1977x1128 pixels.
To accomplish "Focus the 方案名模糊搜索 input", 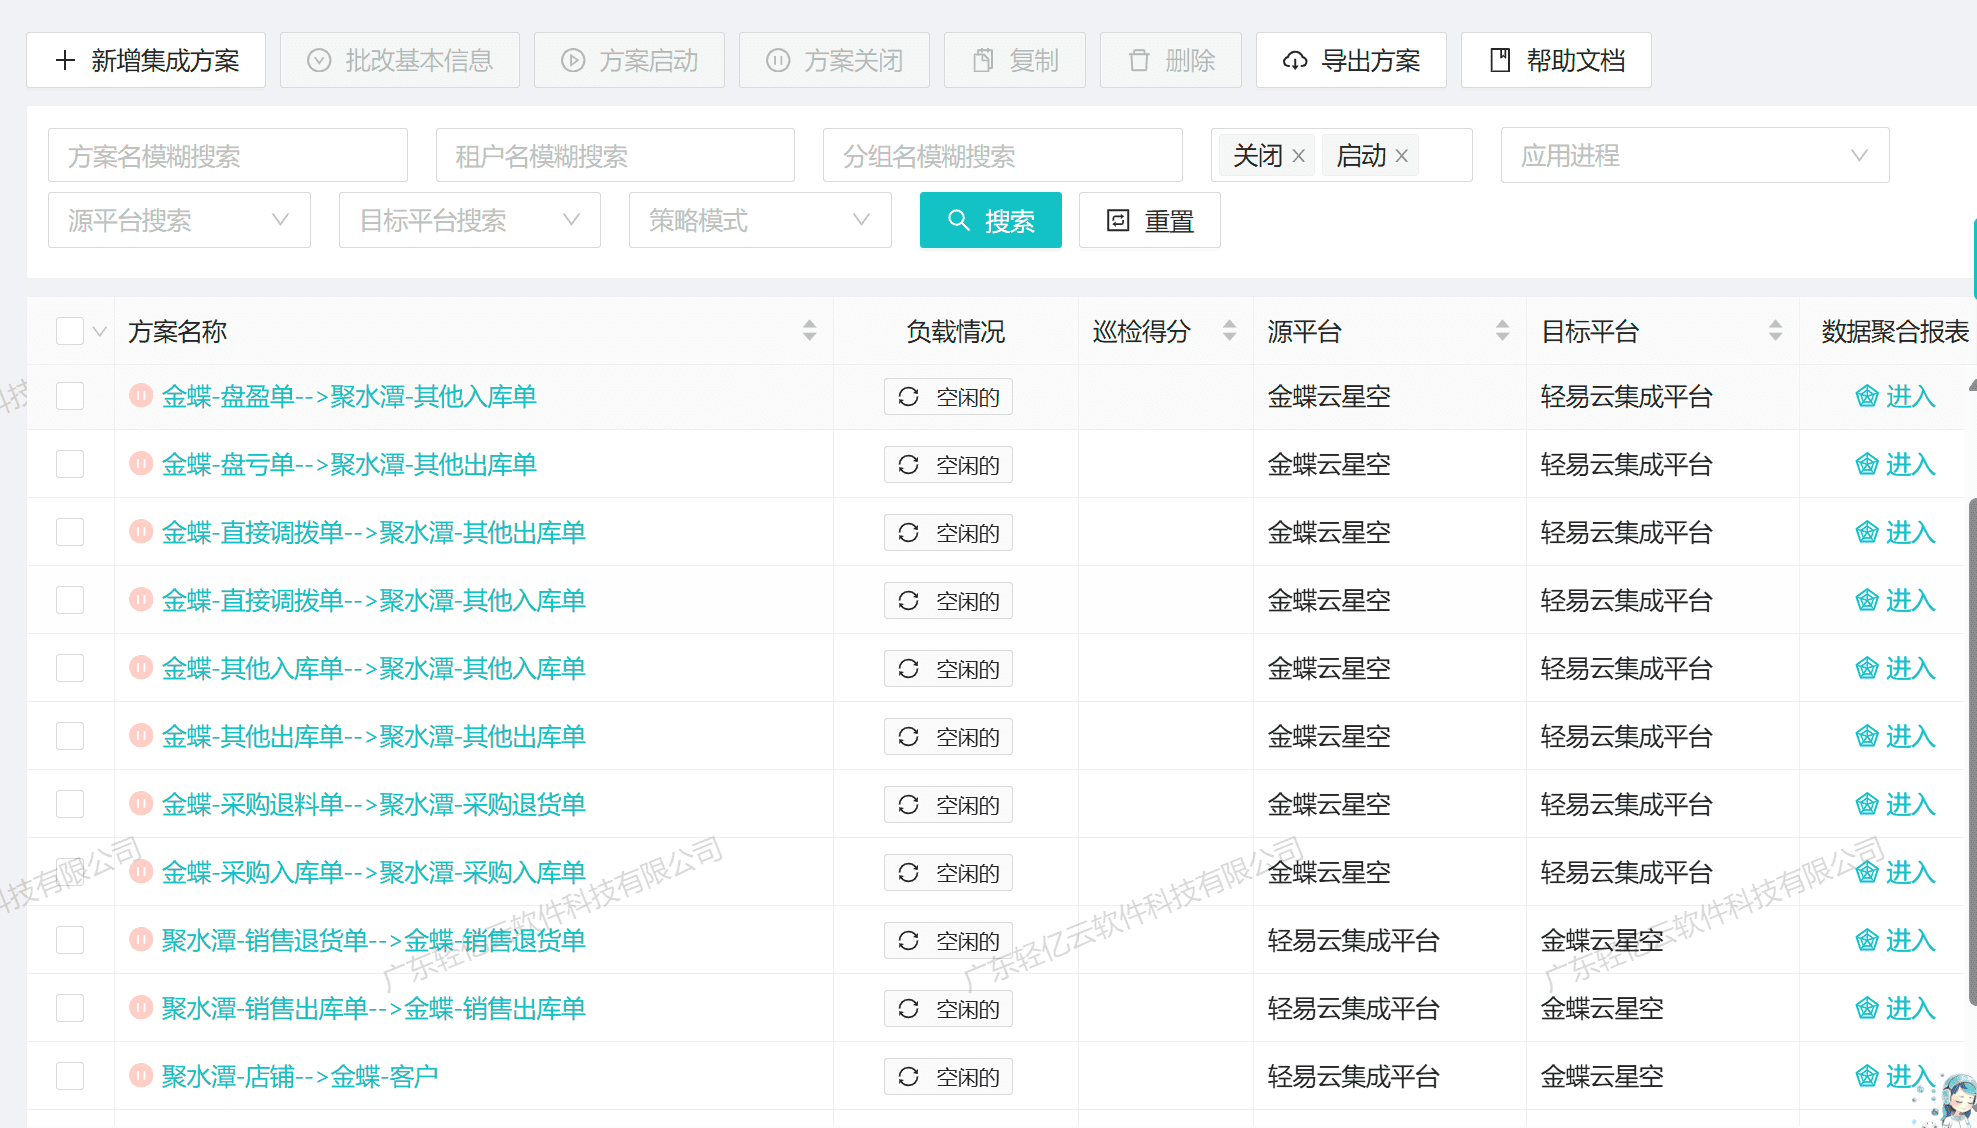I will (228, 156).
